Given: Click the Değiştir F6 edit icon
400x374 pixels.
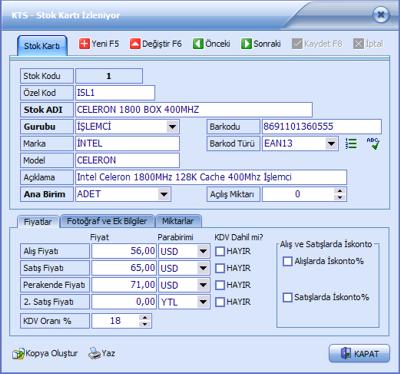Looking at the screenshot, I should [135, 44].
